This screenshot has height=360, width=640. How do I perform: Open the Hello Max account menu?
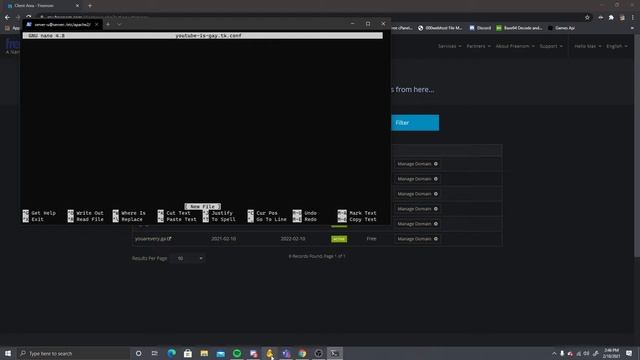pos(588,46)
